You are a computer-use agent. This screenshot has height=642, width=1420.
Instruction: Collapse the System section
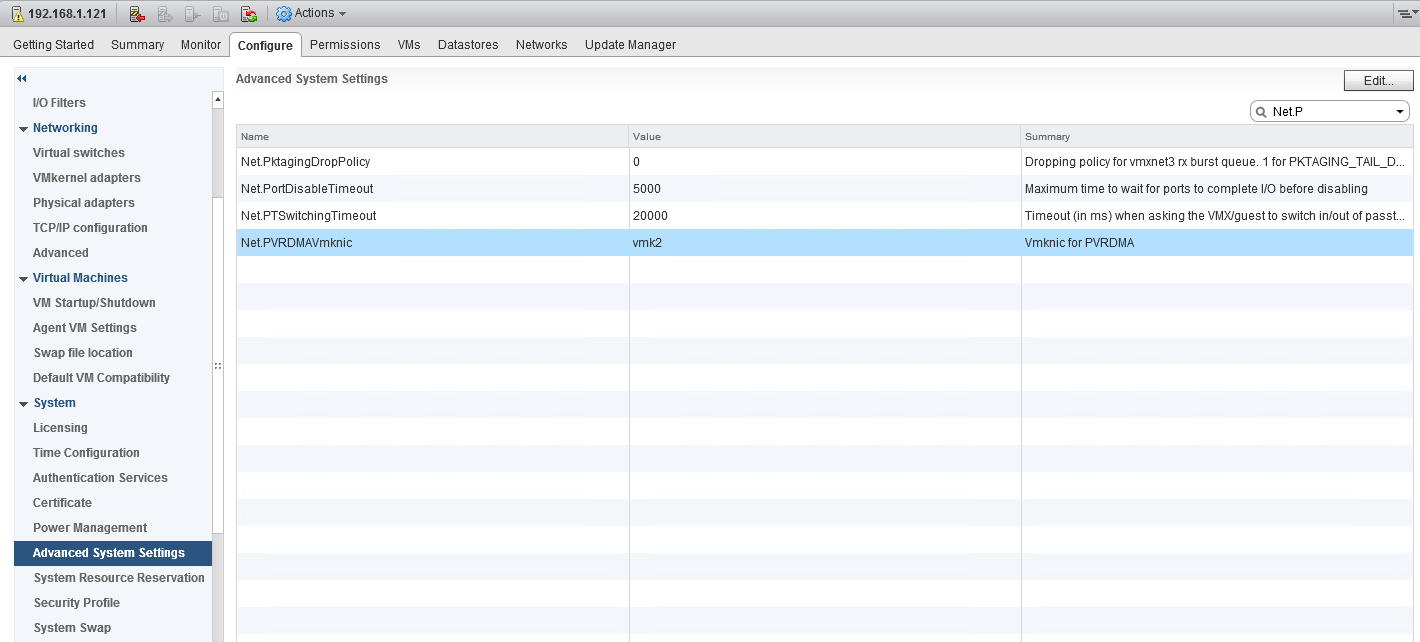(23, 404)
